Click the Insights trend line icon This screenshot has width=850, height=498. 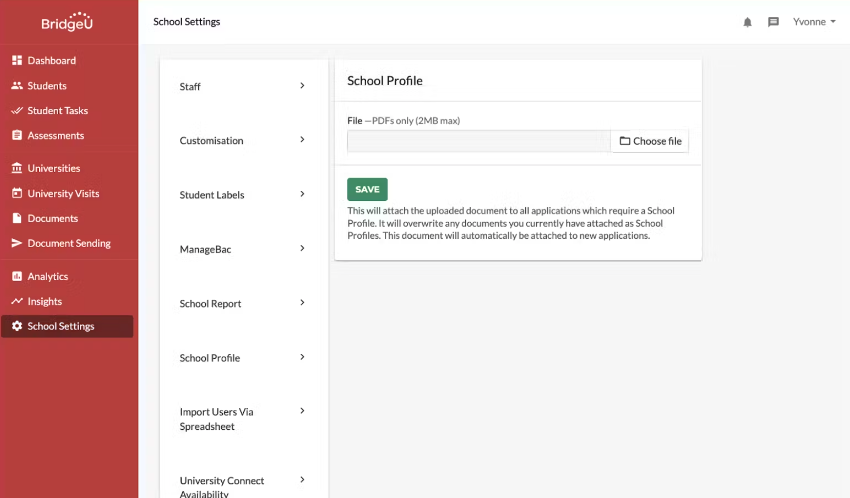coord(17,301)
